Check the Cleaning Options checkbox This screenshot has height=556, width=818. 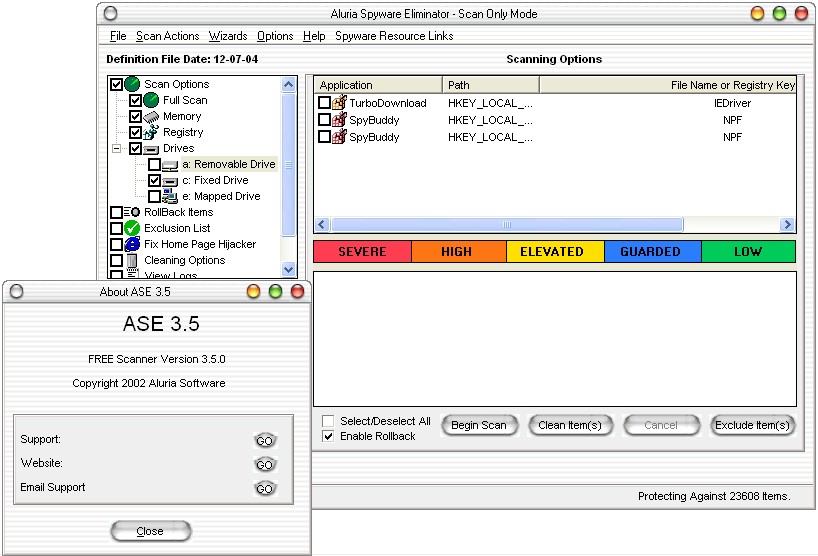[x=116, y=260]
